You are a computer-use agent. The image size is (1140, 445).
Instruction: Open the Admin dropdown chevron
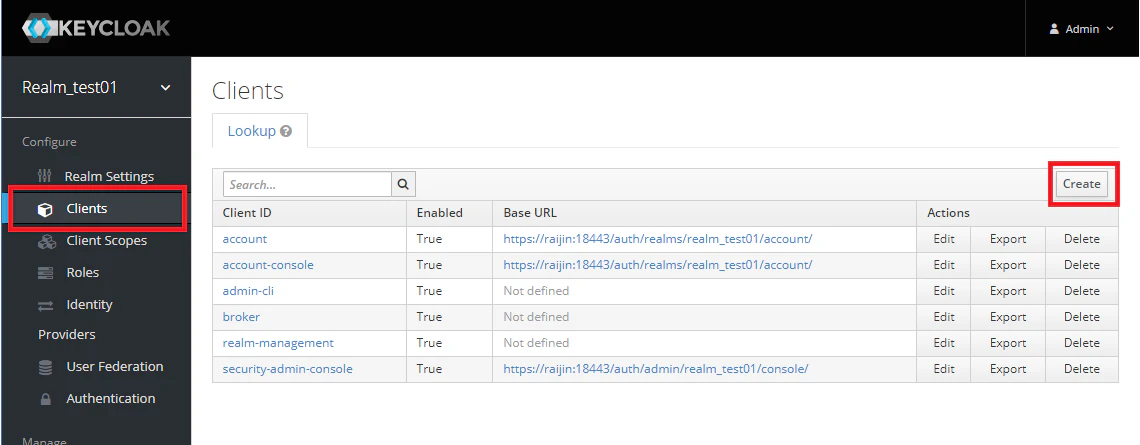1109,29
